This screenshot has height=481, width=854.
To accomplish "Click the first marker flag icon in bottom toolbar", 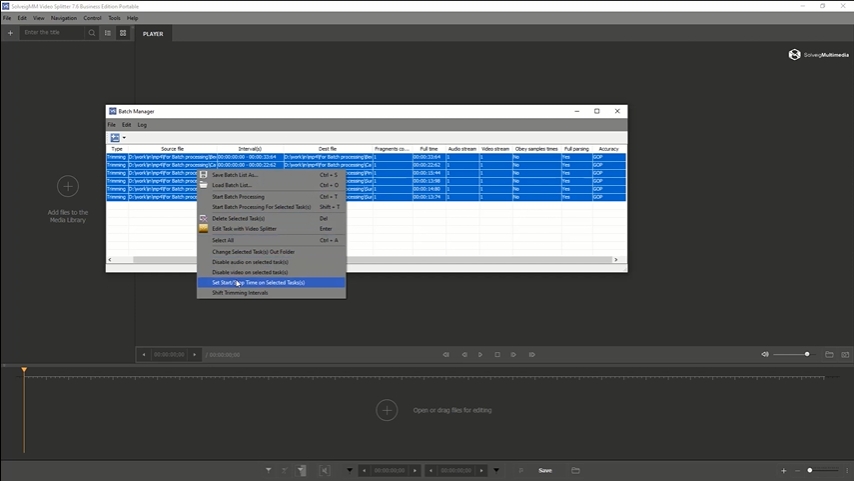I will (x=269, y=471).
